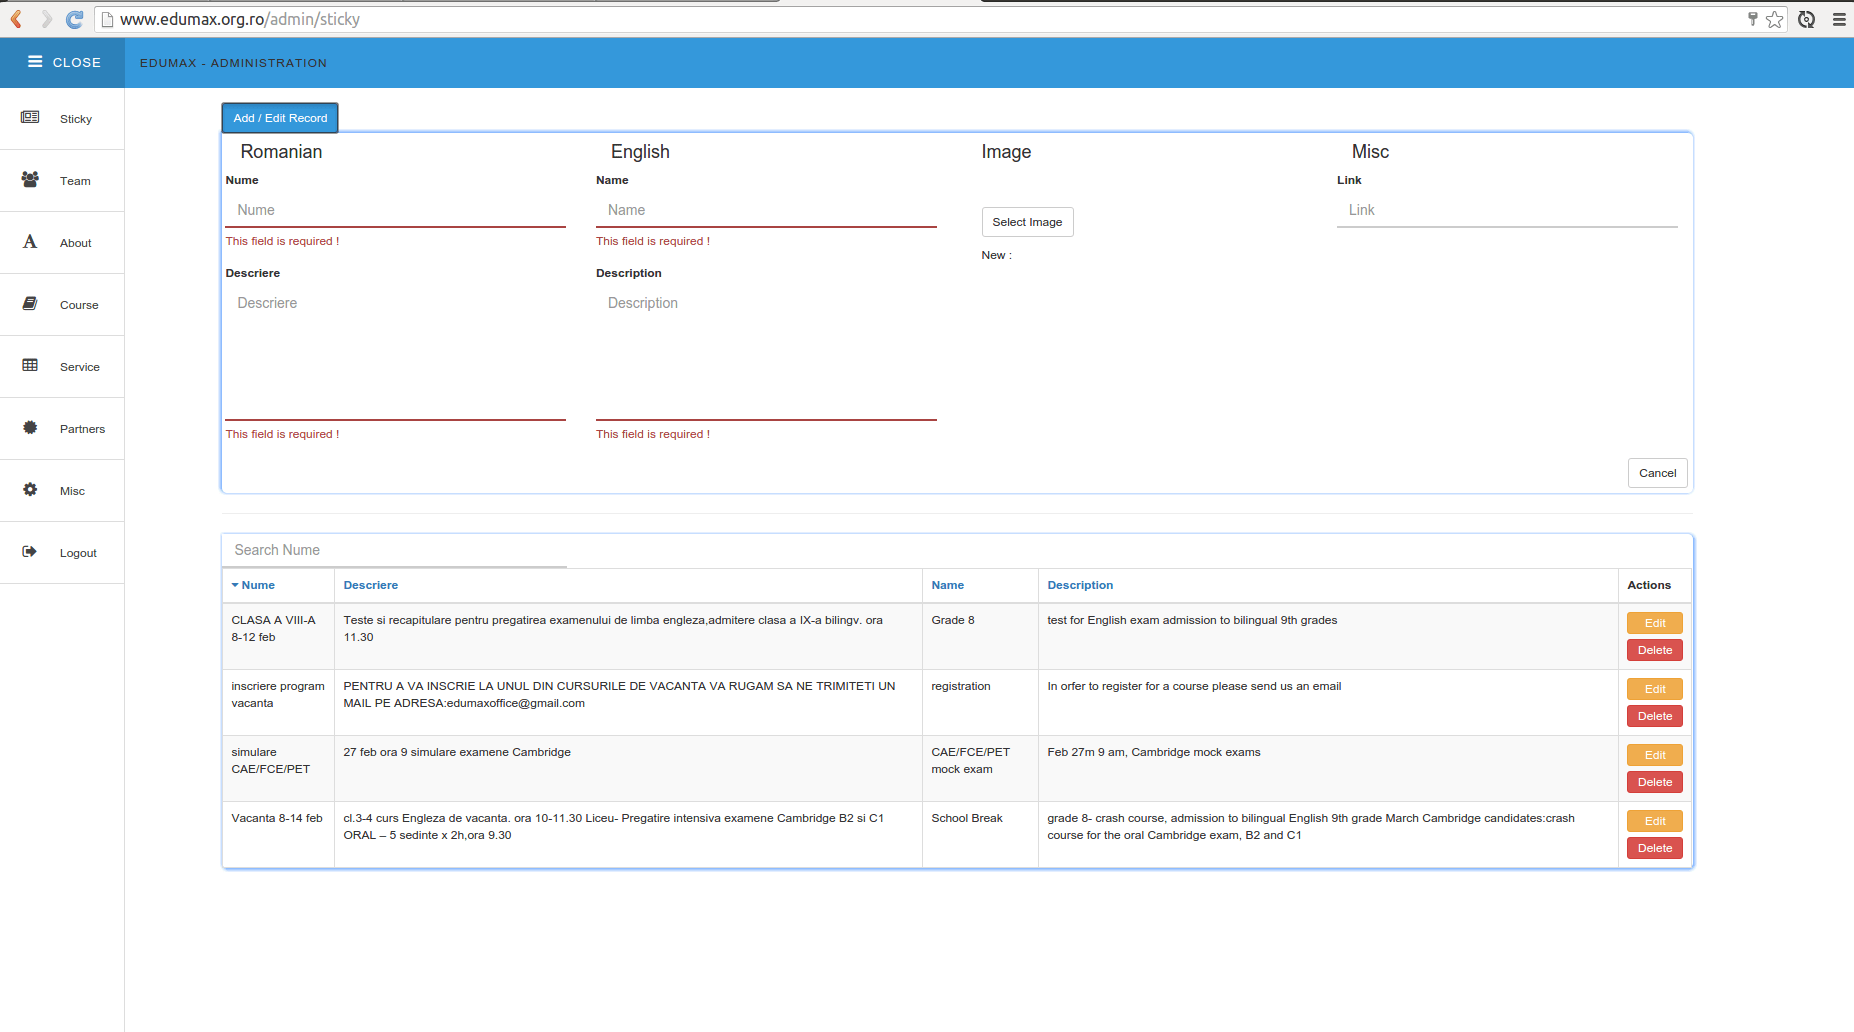
Task: Cancel the record form
Action: click(1657, 472)
